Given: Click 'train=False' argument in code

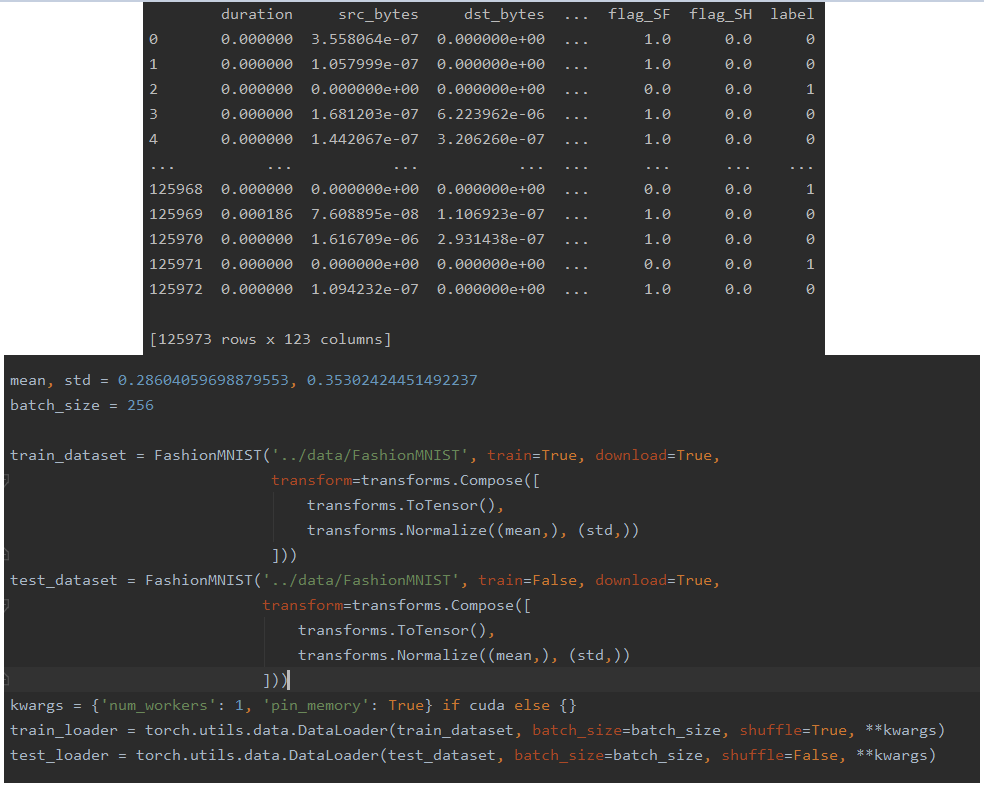Looking at the screenshot, I should click(x=528, y=581).
